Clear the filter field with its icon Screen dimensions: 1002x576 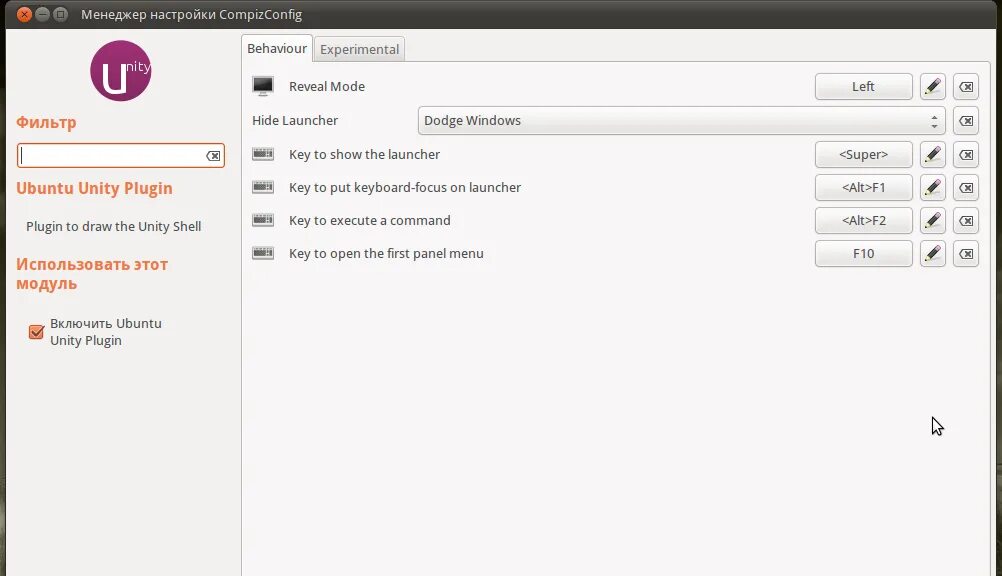213,156
